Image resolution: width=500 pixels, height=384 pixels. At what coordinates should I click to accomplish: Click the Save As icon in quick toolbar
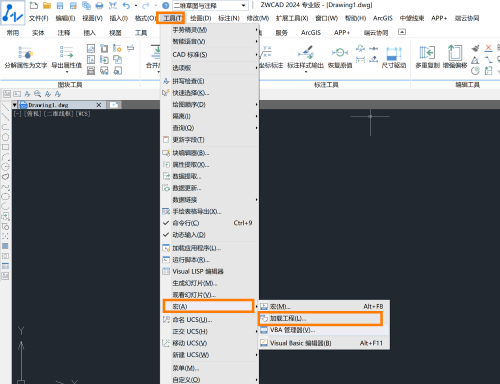pyautogui.click(x=73, y=5)
